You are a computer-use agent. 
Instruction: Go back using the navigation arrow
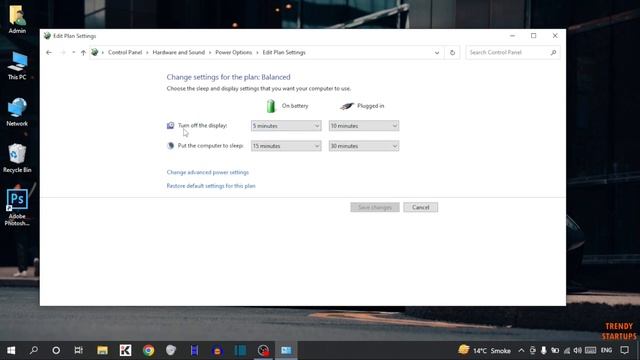tap(49, 52)
